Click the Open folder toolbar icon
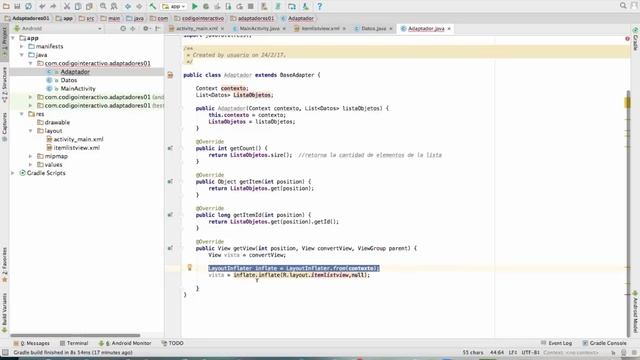Screen dimensions: 640x360 [6, 6]
